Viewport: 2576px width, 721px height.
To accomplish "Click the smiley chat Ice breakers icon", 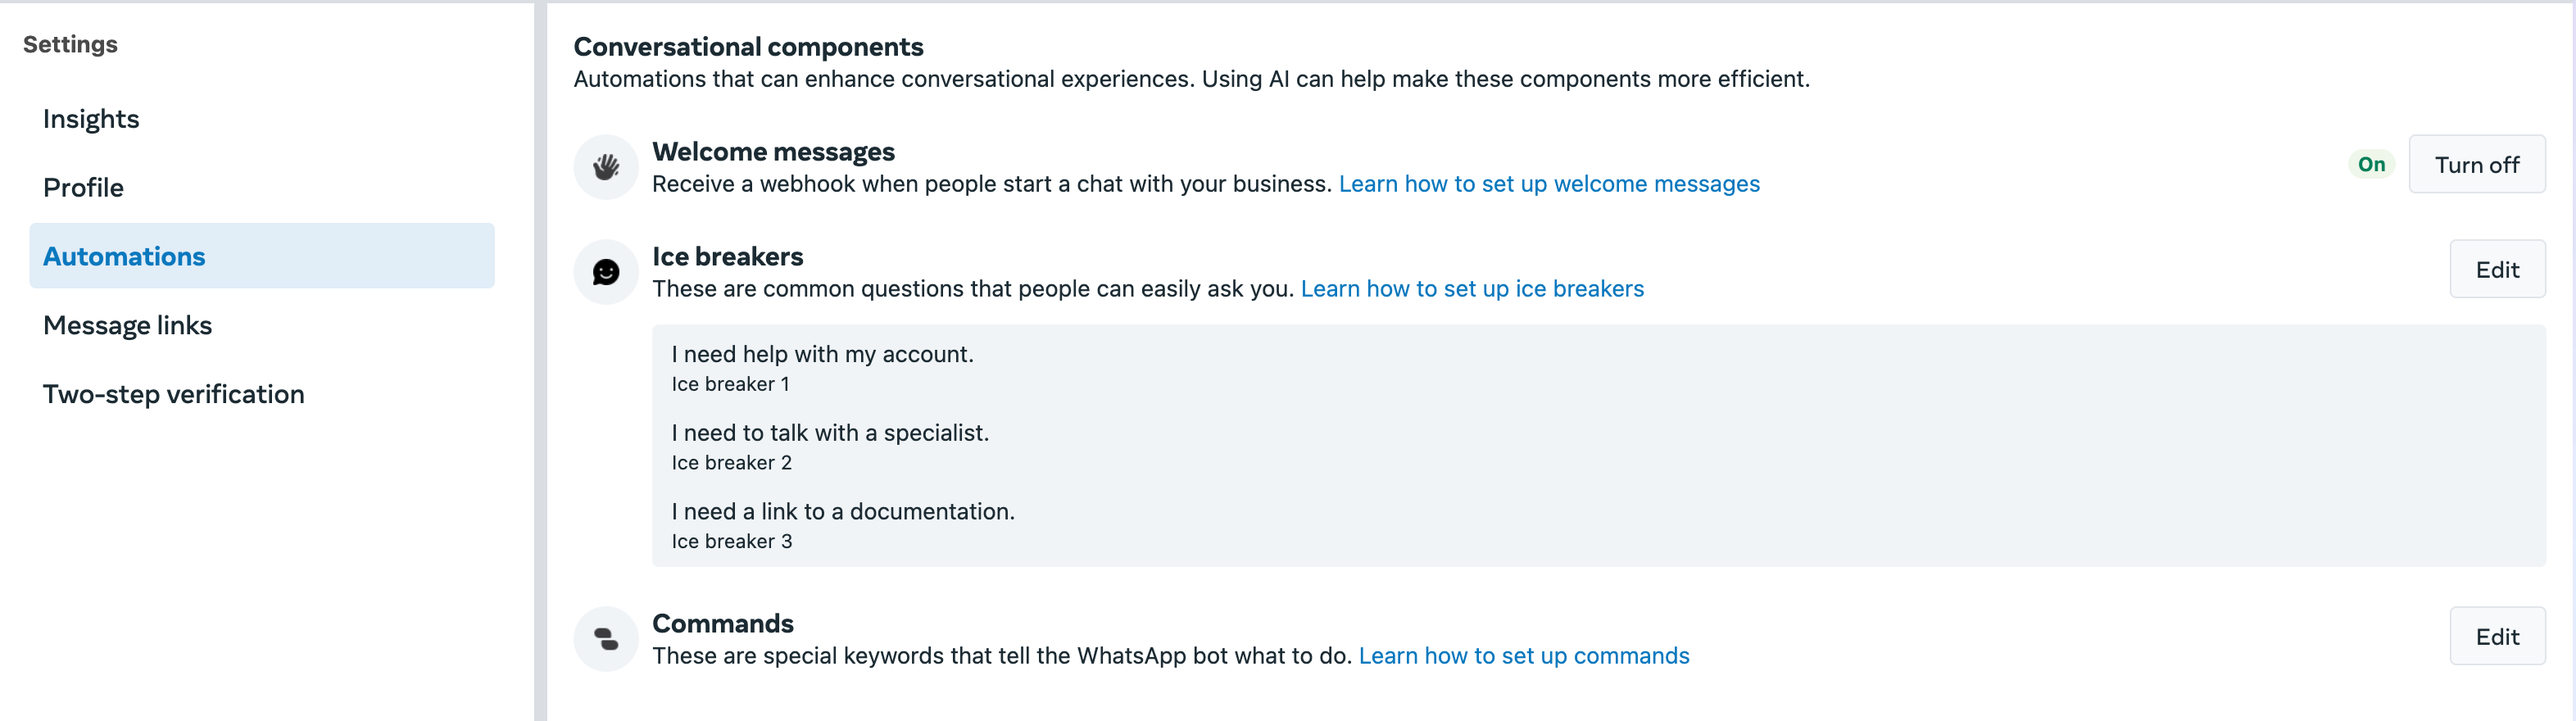I will (606, 272).
